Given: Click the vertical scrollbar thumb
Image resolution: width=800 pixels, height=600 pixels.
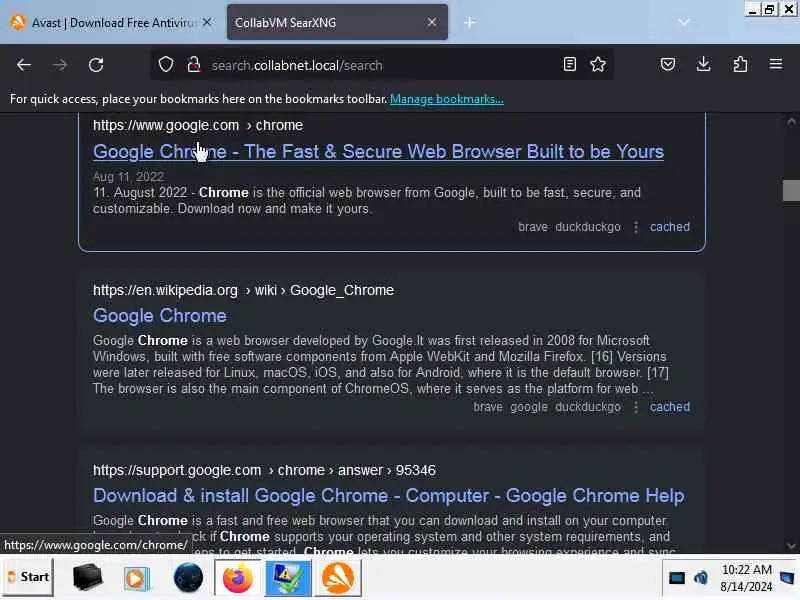Looking at the screenshot, I should 791,190.
